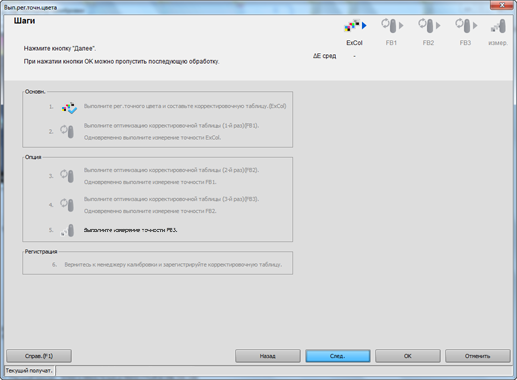Click text about measuring FB2 accuracy
This screenshot has height=380, width=517.
pyautogui.click(x=150, y=211)
